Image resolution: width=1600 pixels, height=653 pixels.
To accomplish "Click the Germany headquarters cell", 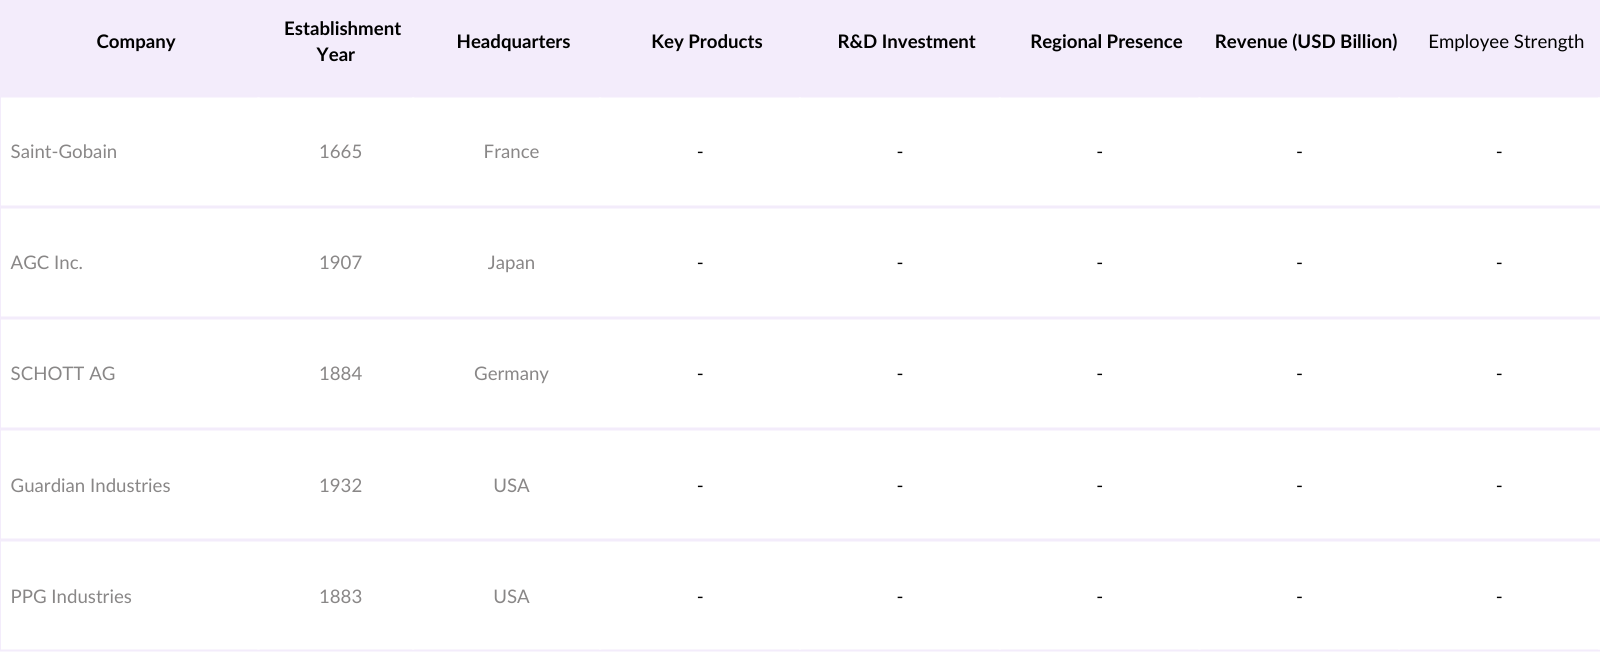I will tap(511, 374).
